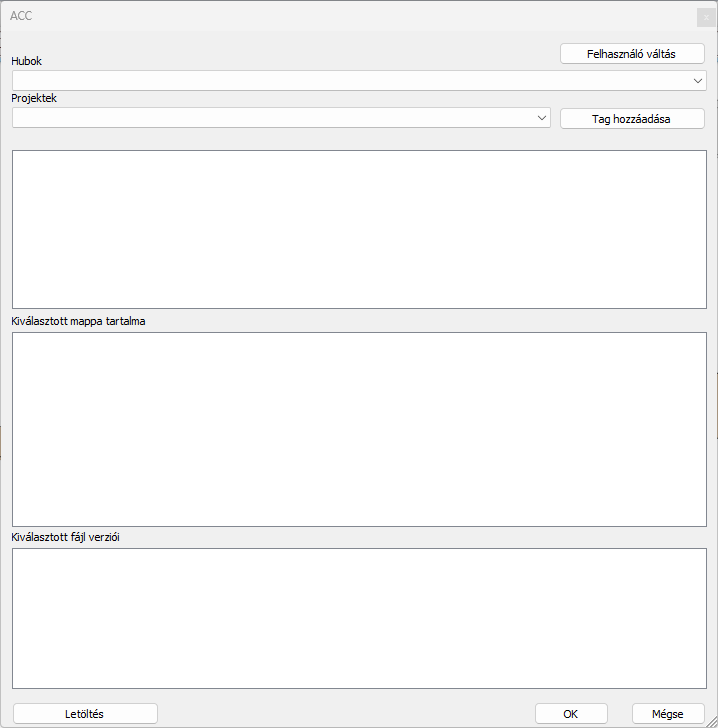Viewport: 718px width, 728px height.
Task: Open the Projektek dropdown arrow
Action: tap(542, 118)
